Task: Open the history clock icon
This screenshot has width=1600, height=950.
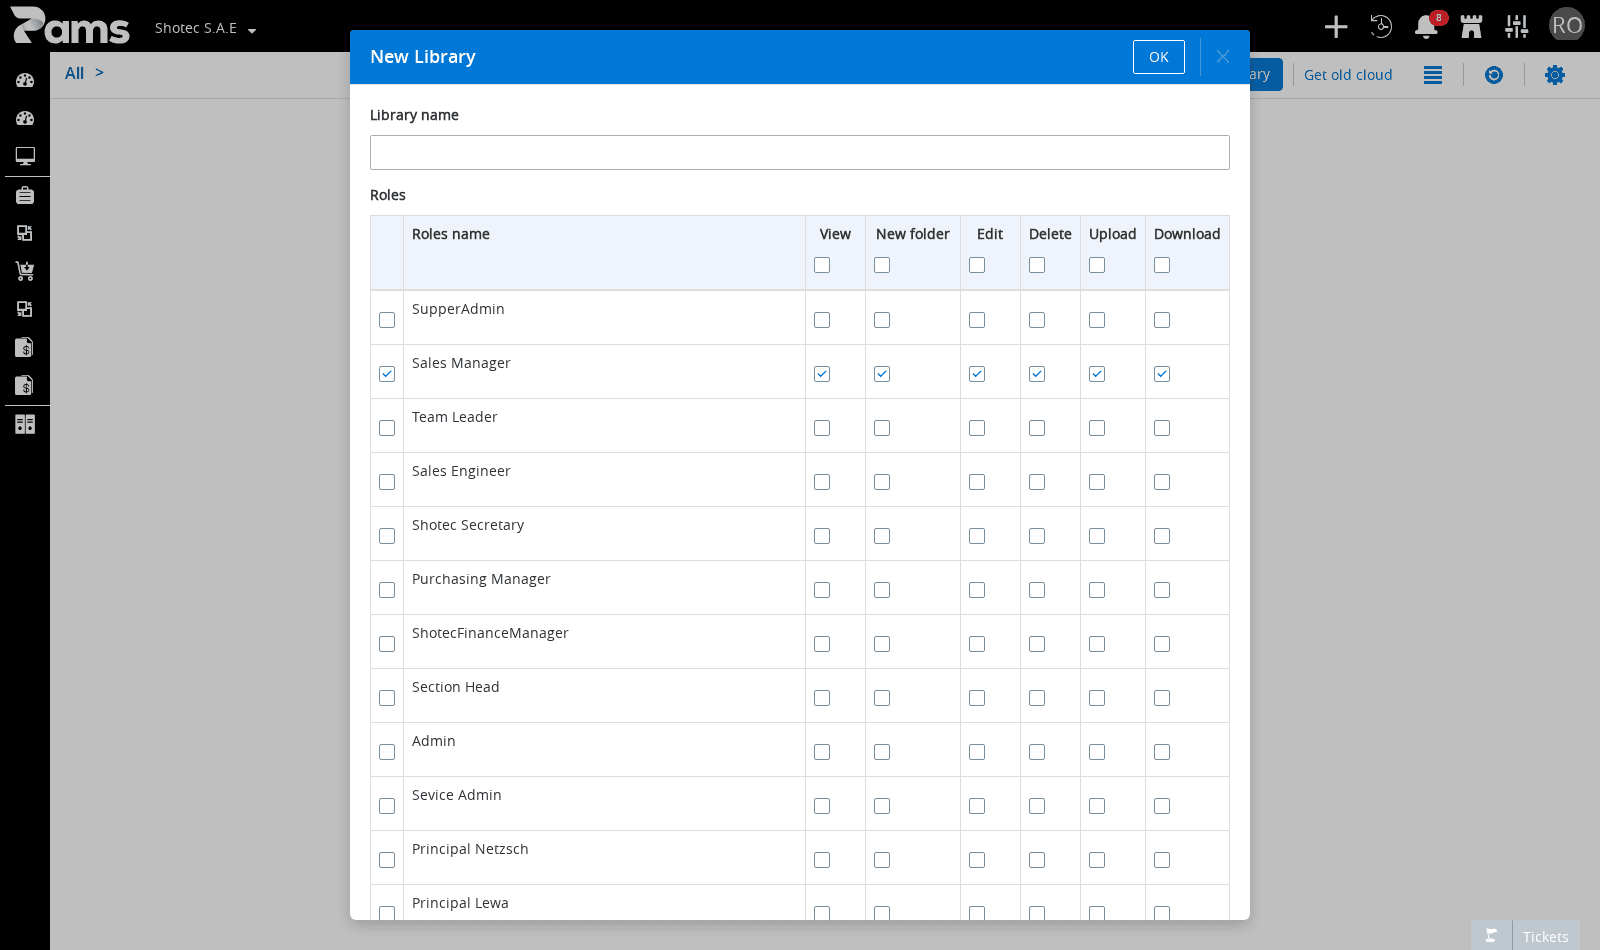Action: [x=1381, y=27]
